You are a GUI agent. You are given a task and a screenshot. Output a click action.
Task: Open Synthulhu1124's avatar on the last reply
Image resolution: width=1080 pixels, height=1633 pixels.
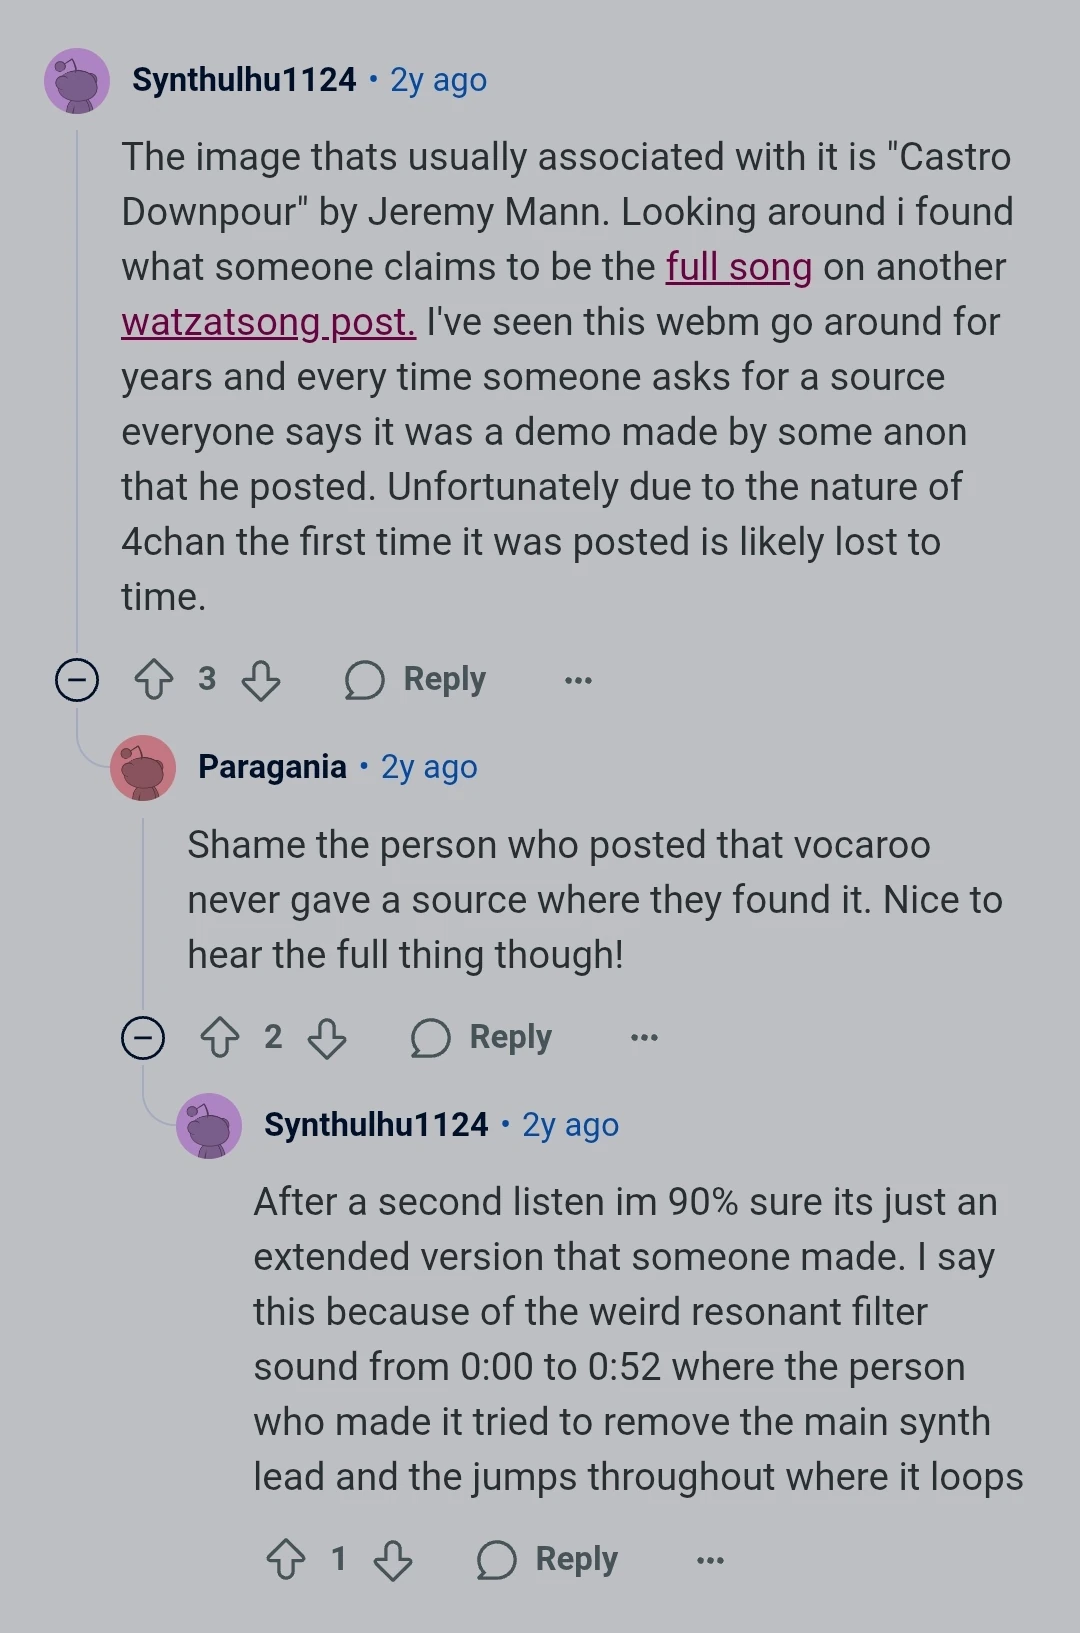(x=209, y=1126)
